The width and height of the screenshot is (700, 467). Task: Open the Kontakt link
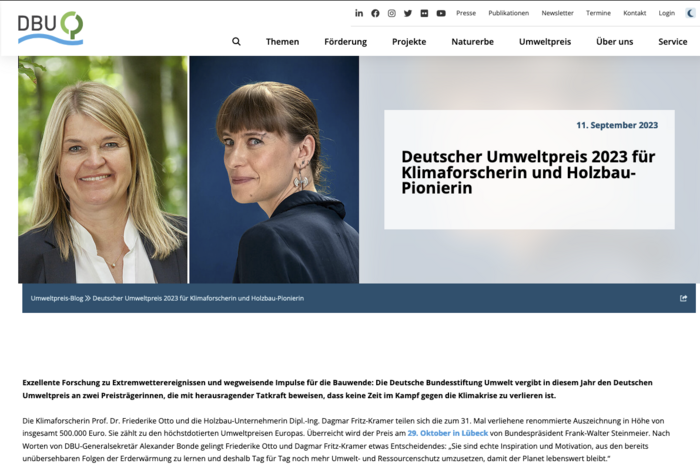coord(634,13)
